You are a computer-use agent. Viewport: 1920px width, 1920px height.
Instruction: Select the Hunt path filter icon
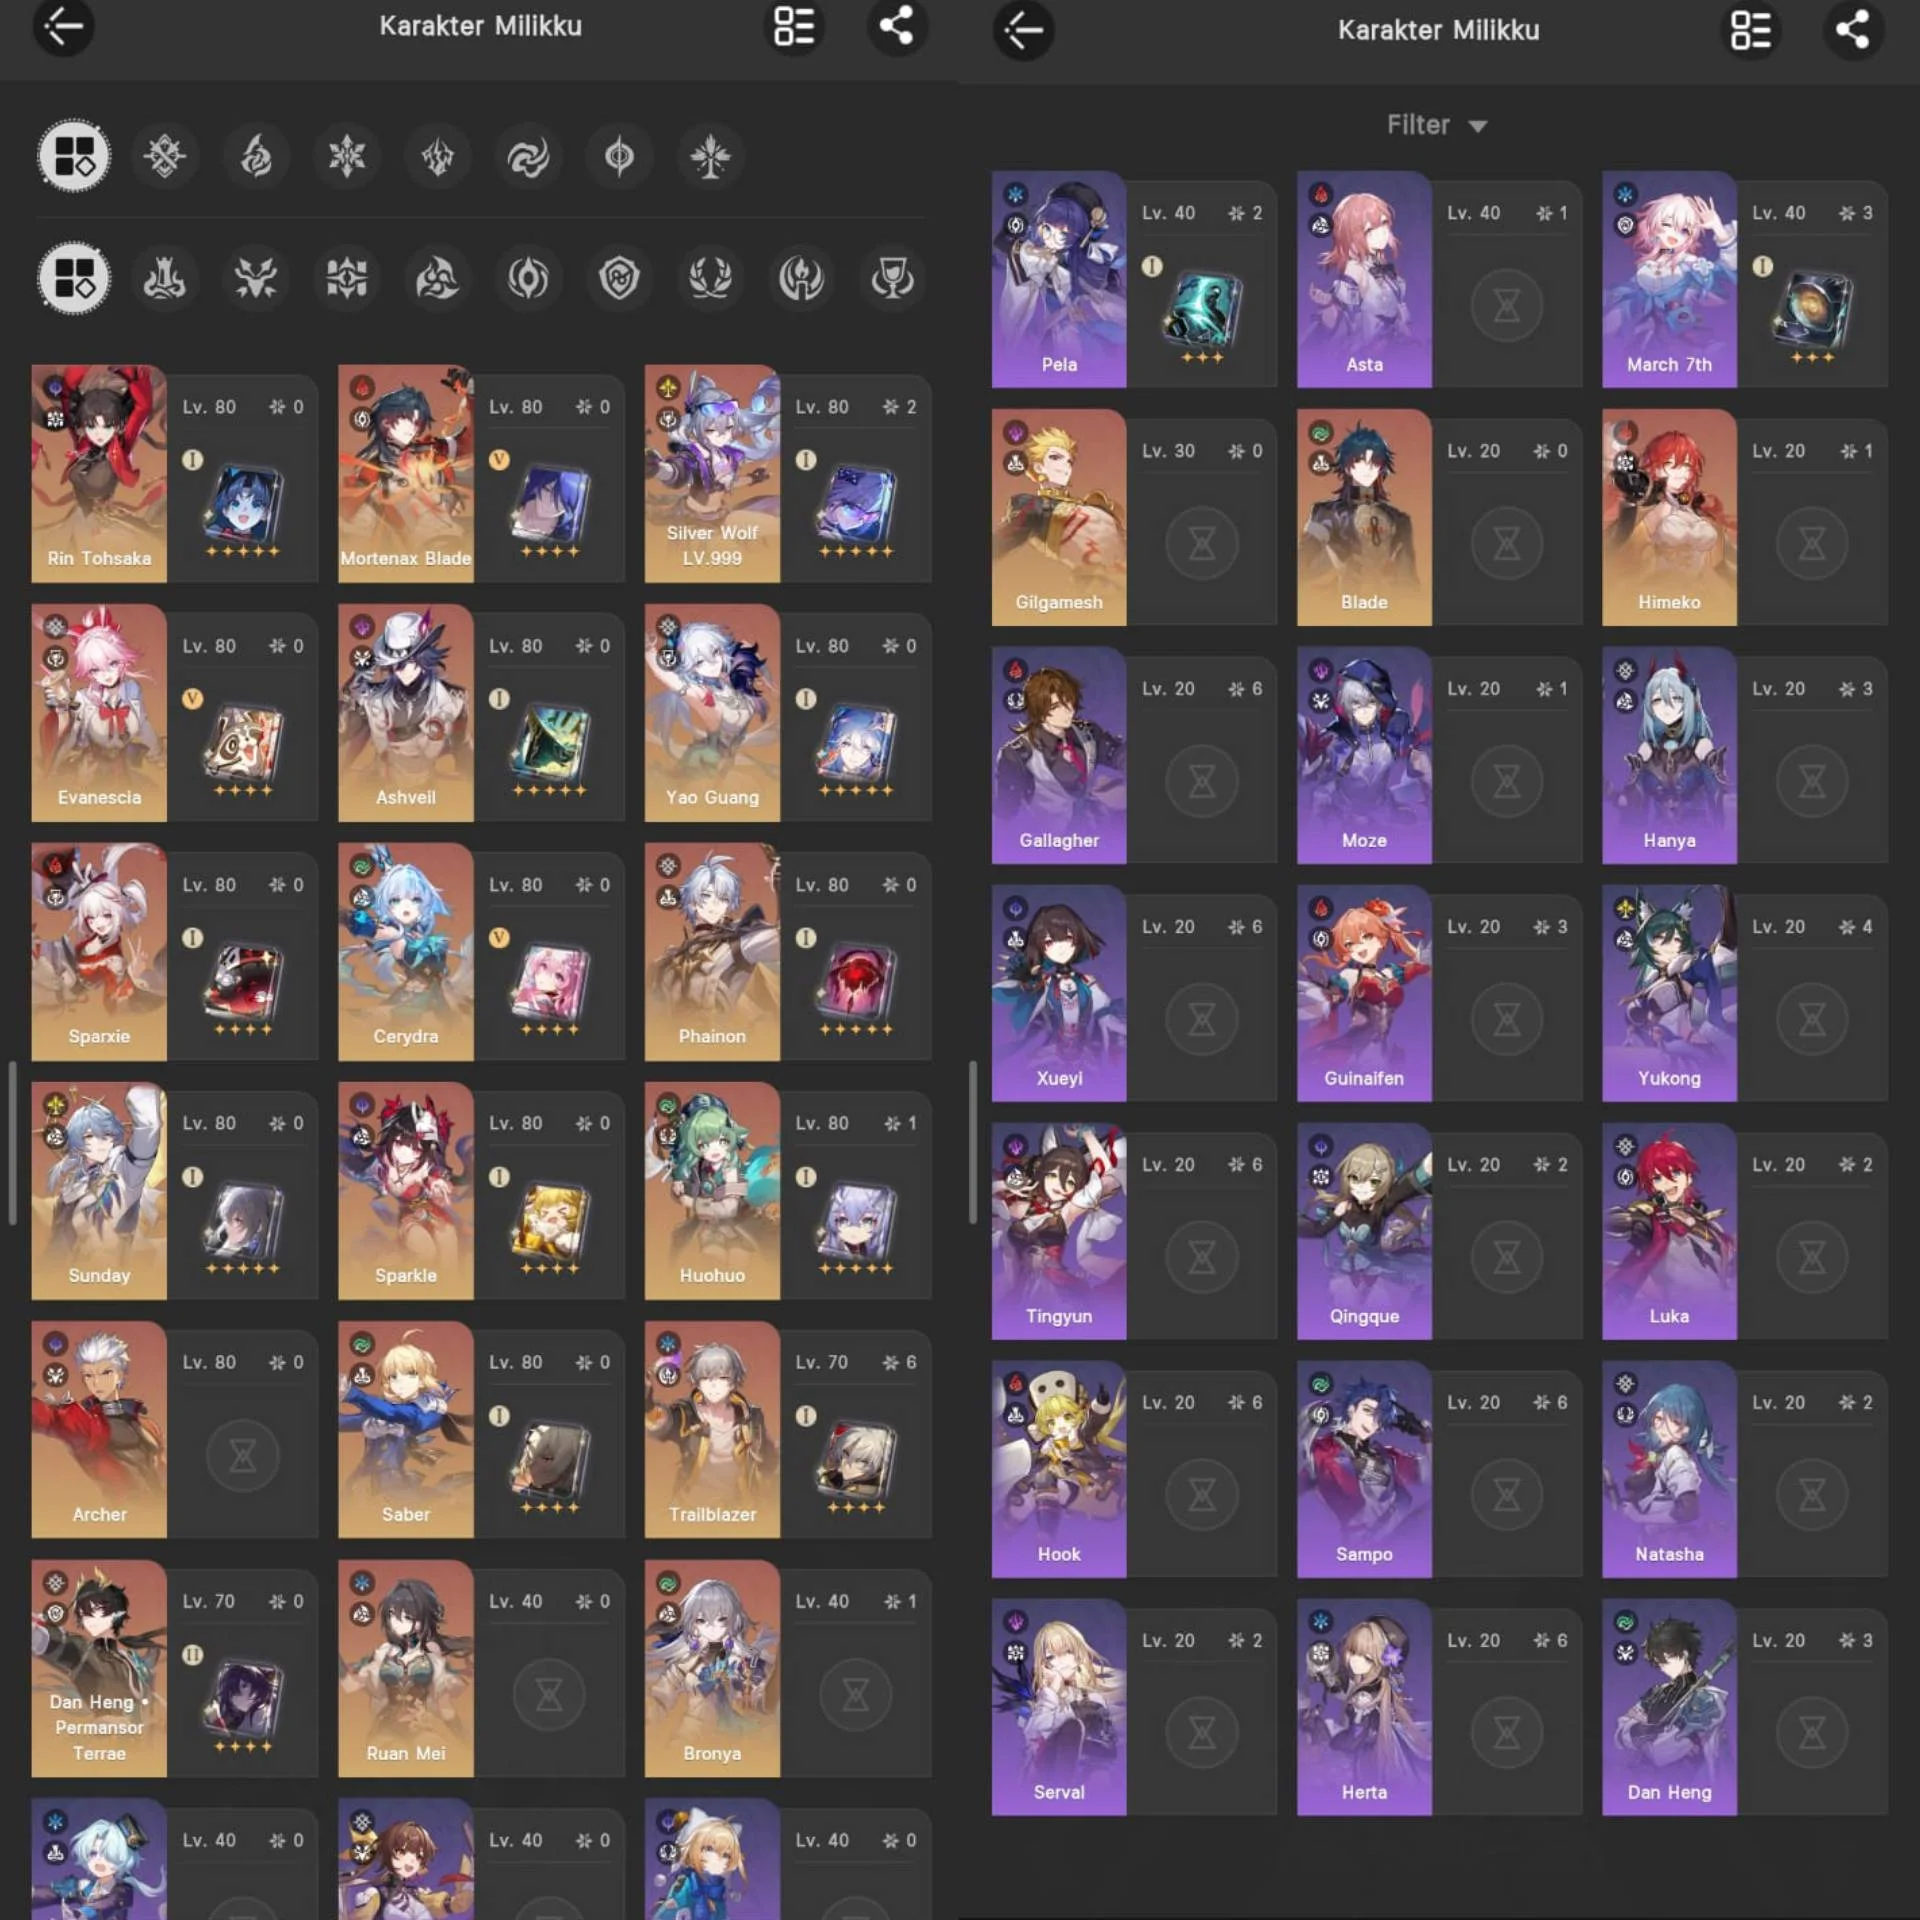[x=256, y=278]
